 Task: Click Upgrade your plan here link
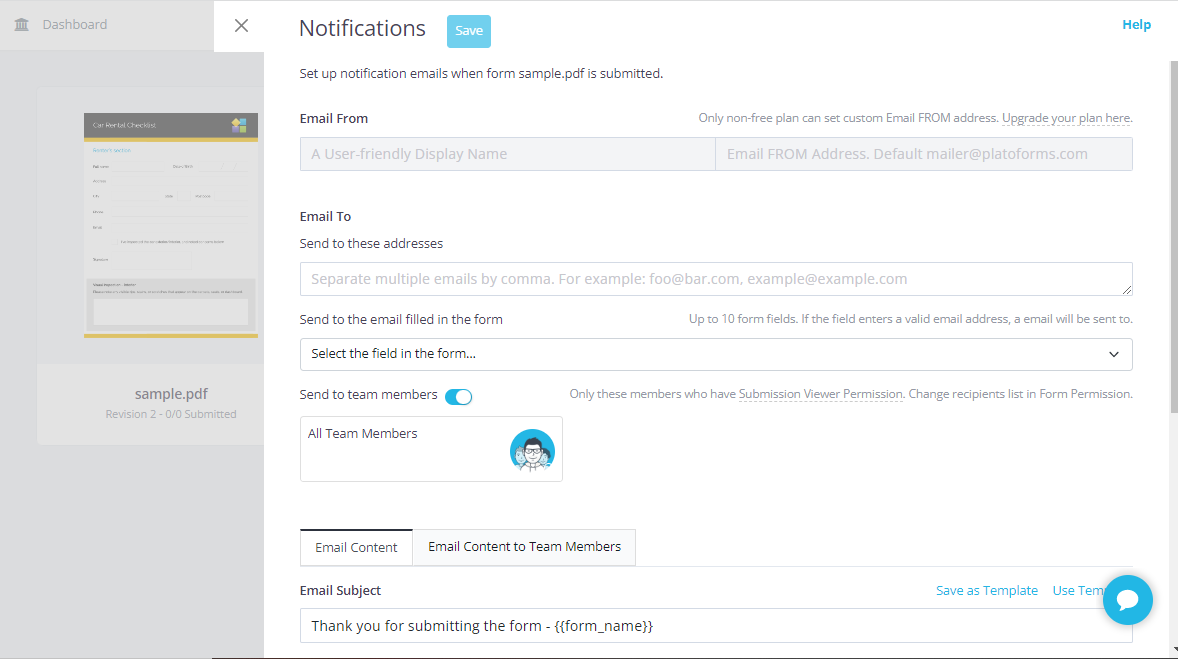click(1066, 118)
